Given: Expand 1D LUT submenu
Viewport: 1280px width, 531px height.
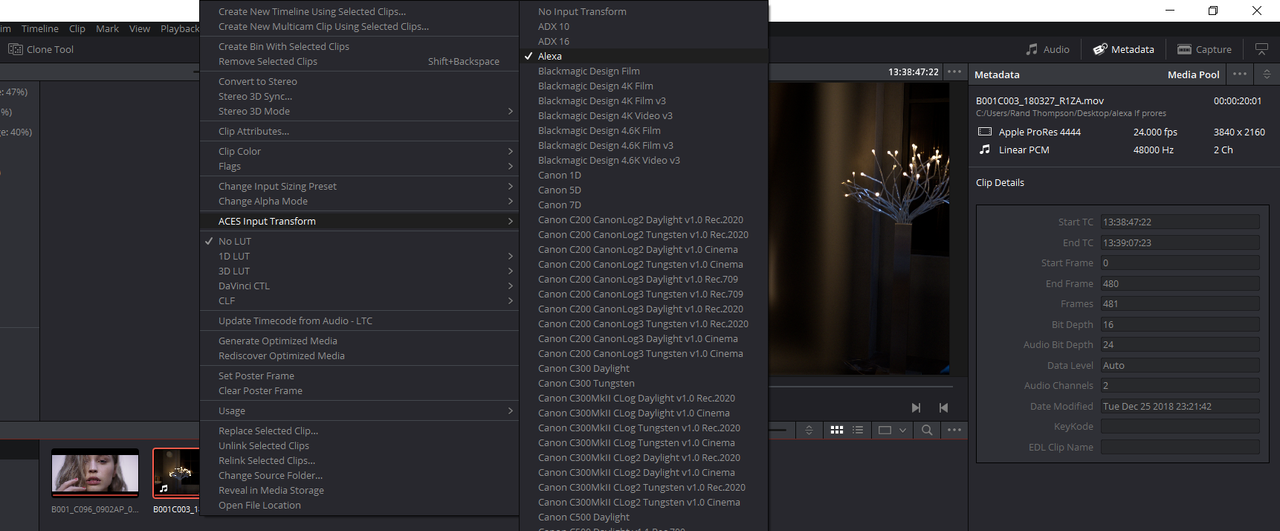Looking at the screenshot, I should click(360, 256).
